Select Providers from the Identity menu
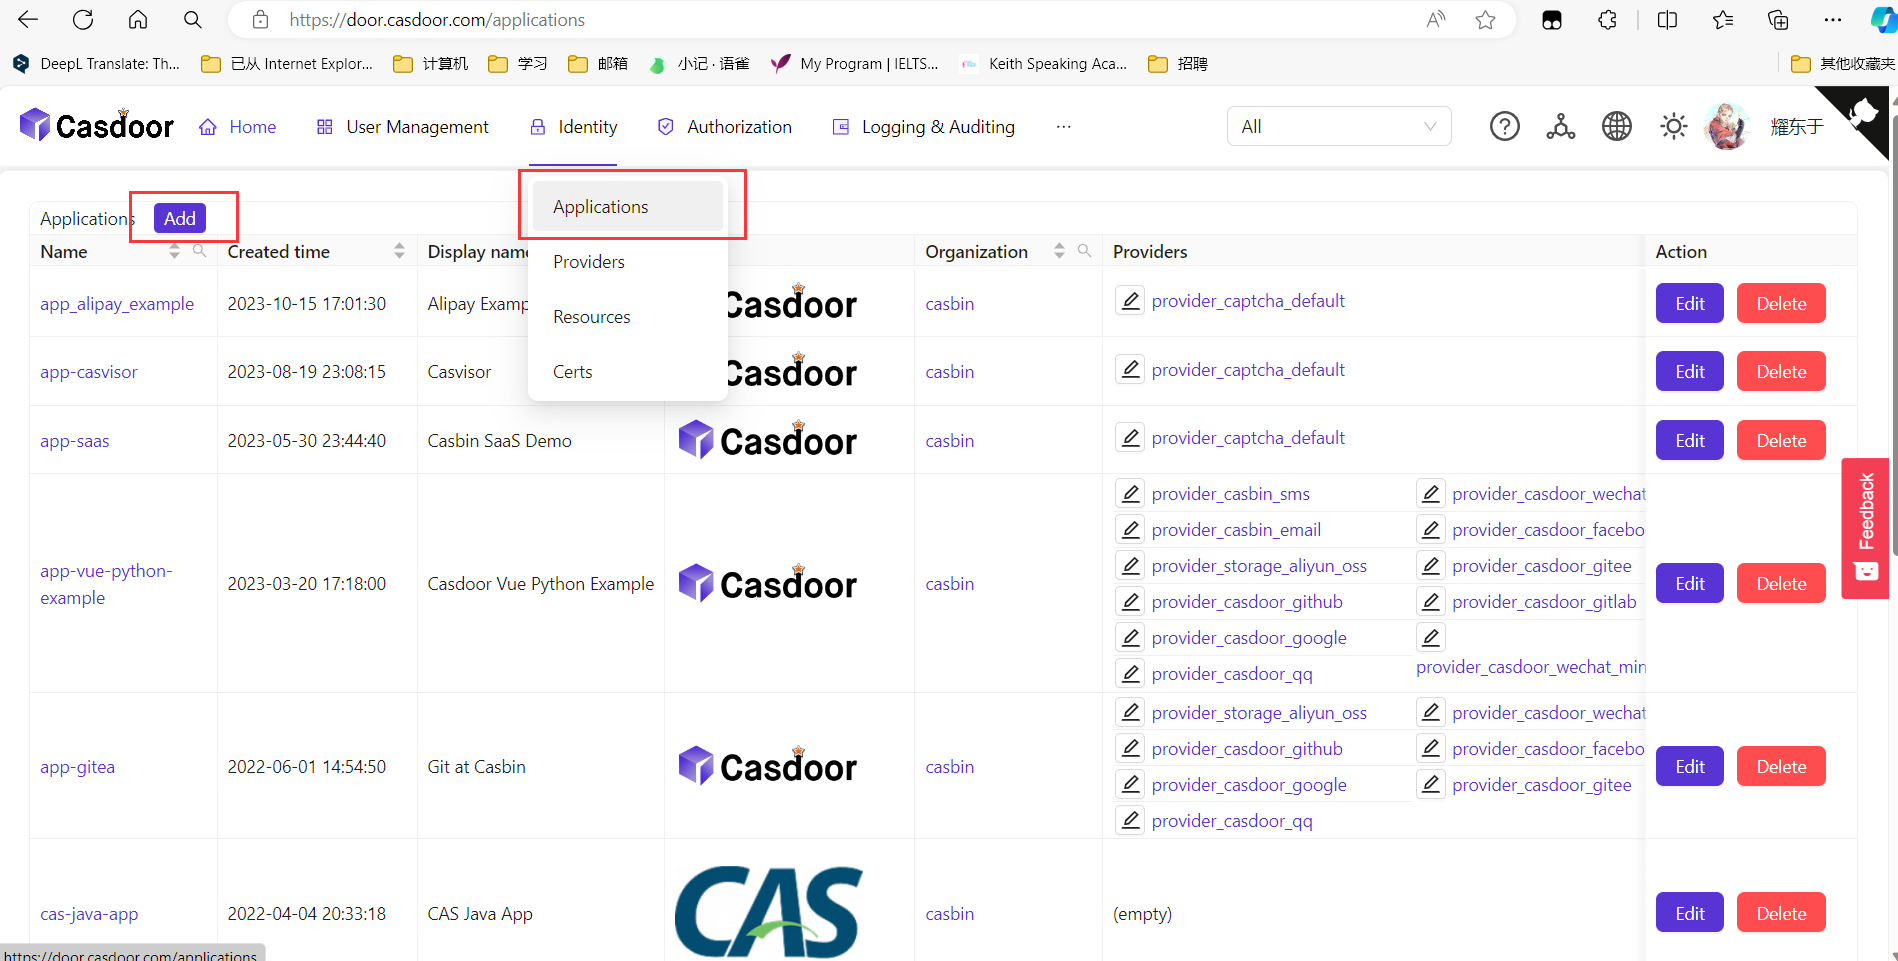1898x961 pixels. point(588,261)
